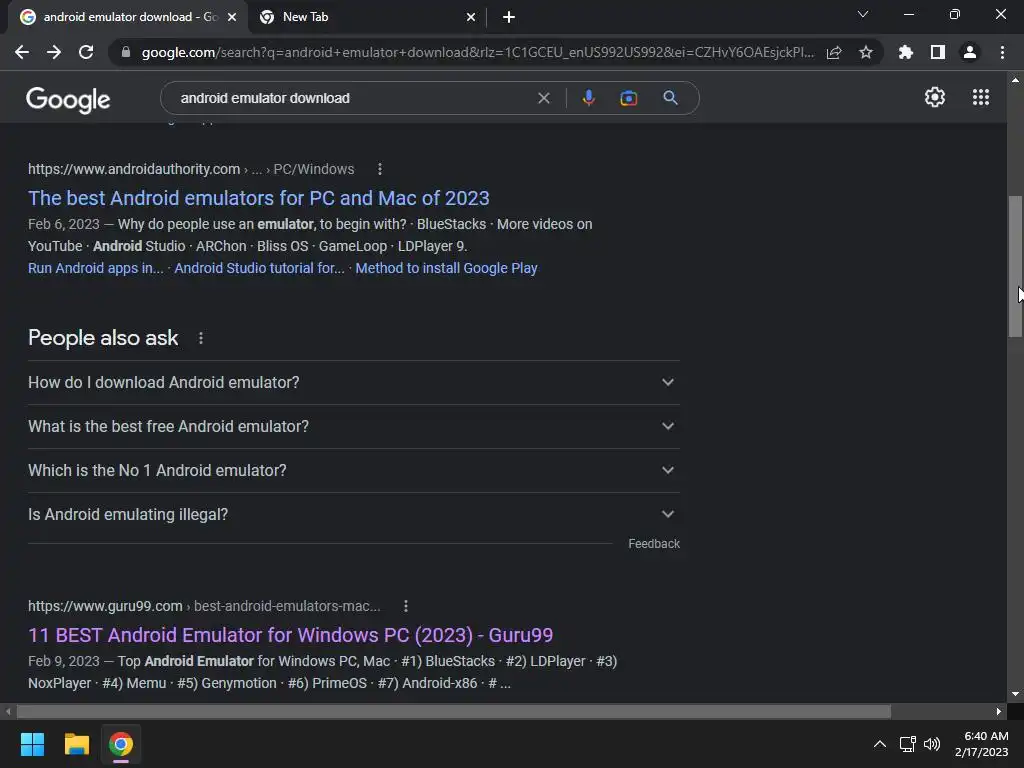
Task: Open a new tab with plus button
Action: click(509, 17)
